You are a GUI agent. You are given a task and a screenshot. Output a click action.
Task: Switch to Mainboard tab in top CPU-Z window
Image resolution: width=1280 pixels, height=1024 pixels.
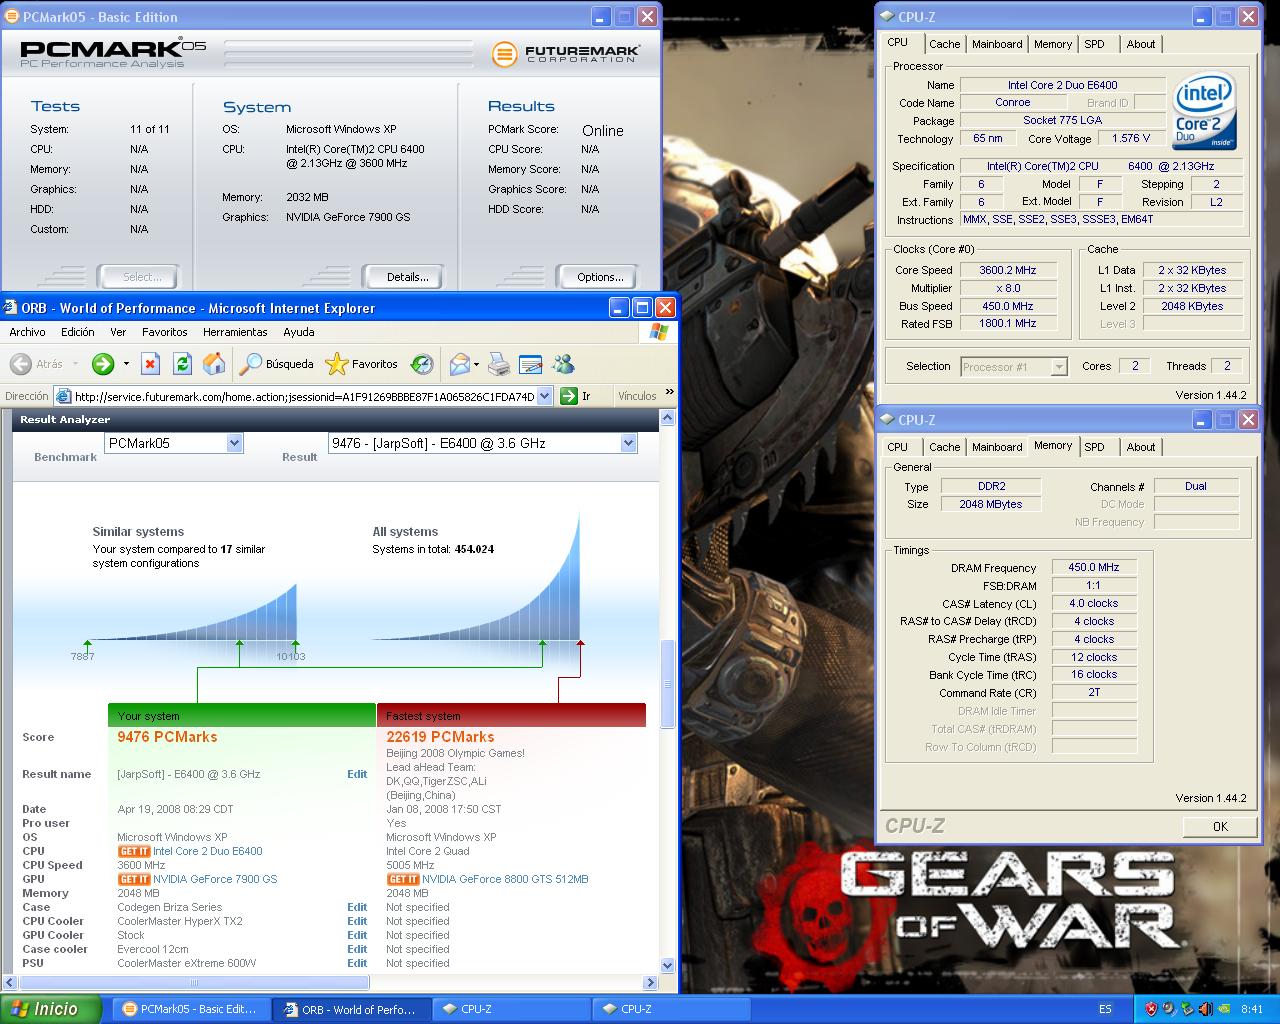(x=997, y=44)
